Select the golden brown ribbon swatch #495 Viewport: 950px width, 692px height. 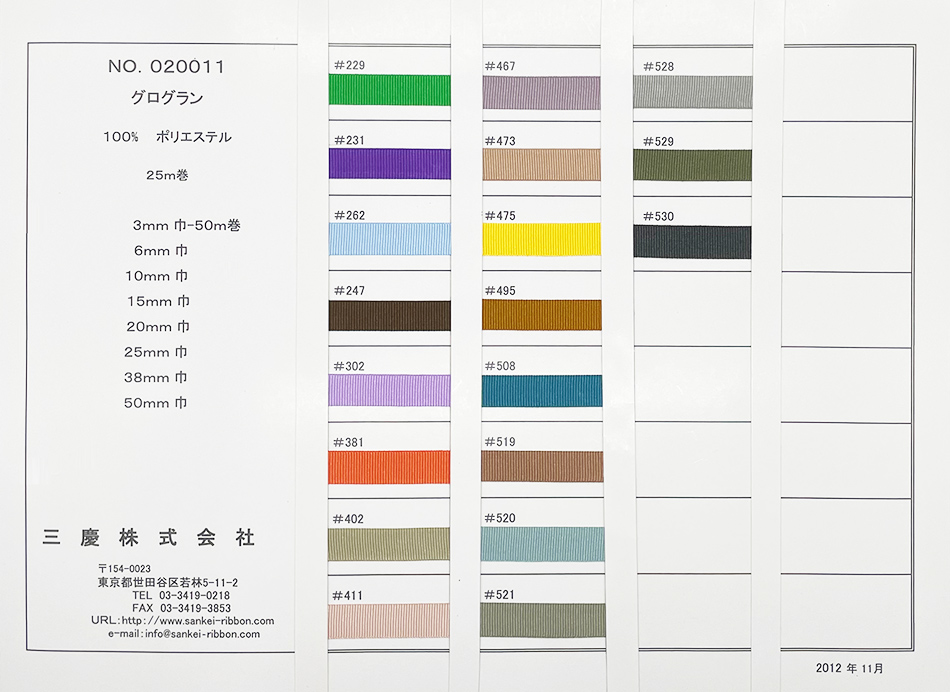click(x=542, y=315)
